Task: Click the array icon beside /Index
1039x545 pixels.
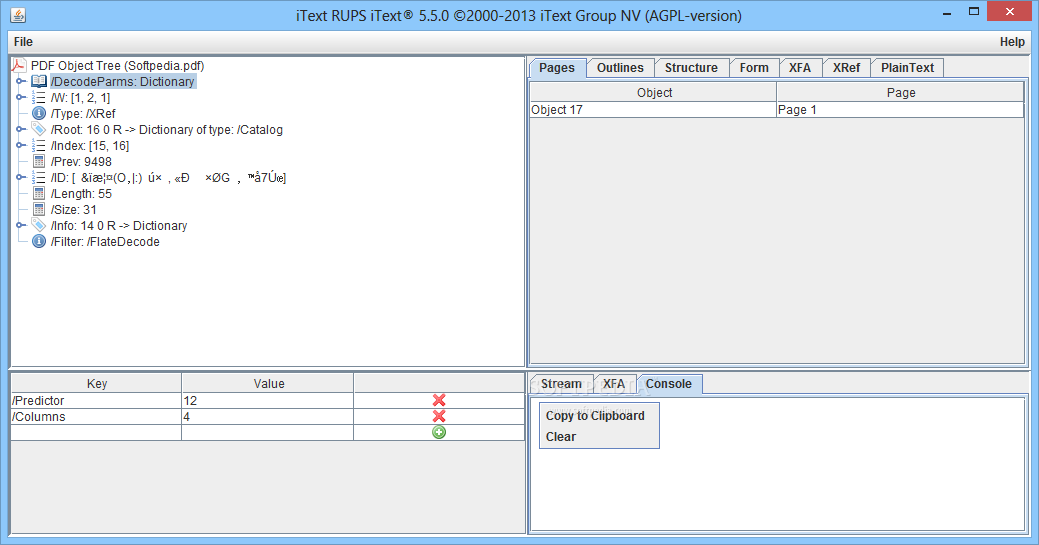Action: [39, 145]
